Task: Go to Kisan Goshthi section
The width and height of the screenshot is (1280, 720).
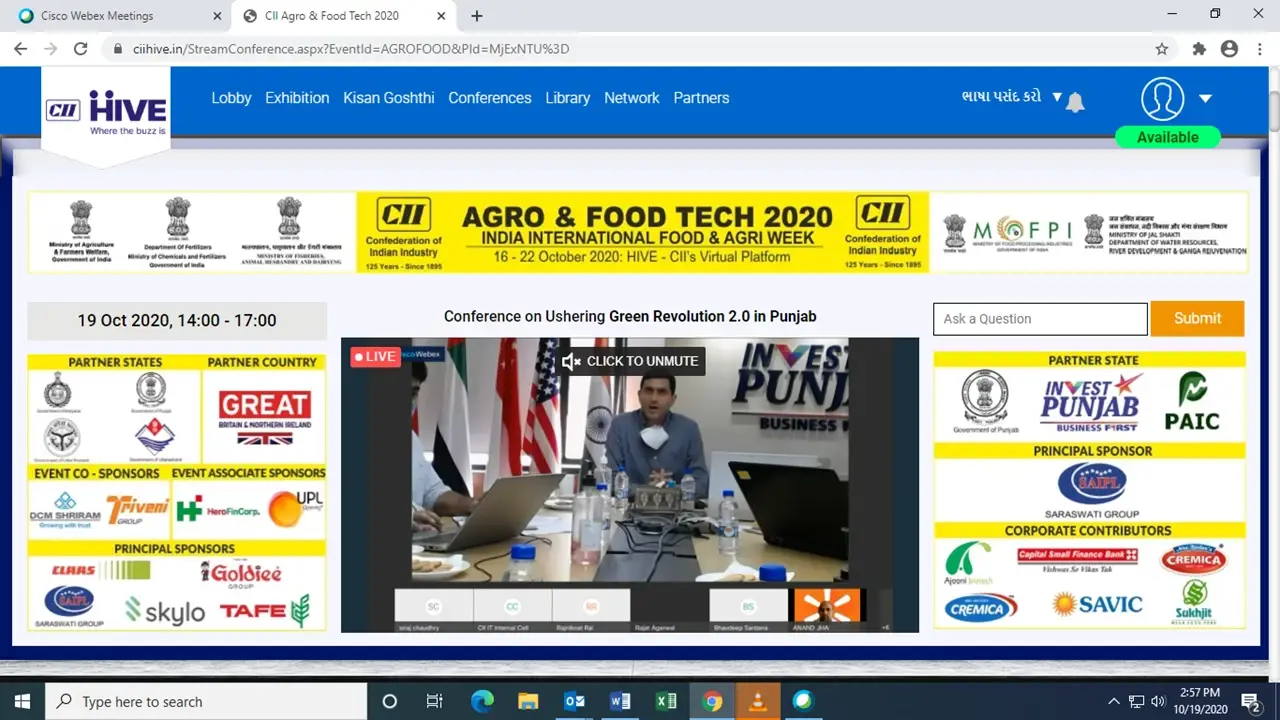Action: click(389, 98)
